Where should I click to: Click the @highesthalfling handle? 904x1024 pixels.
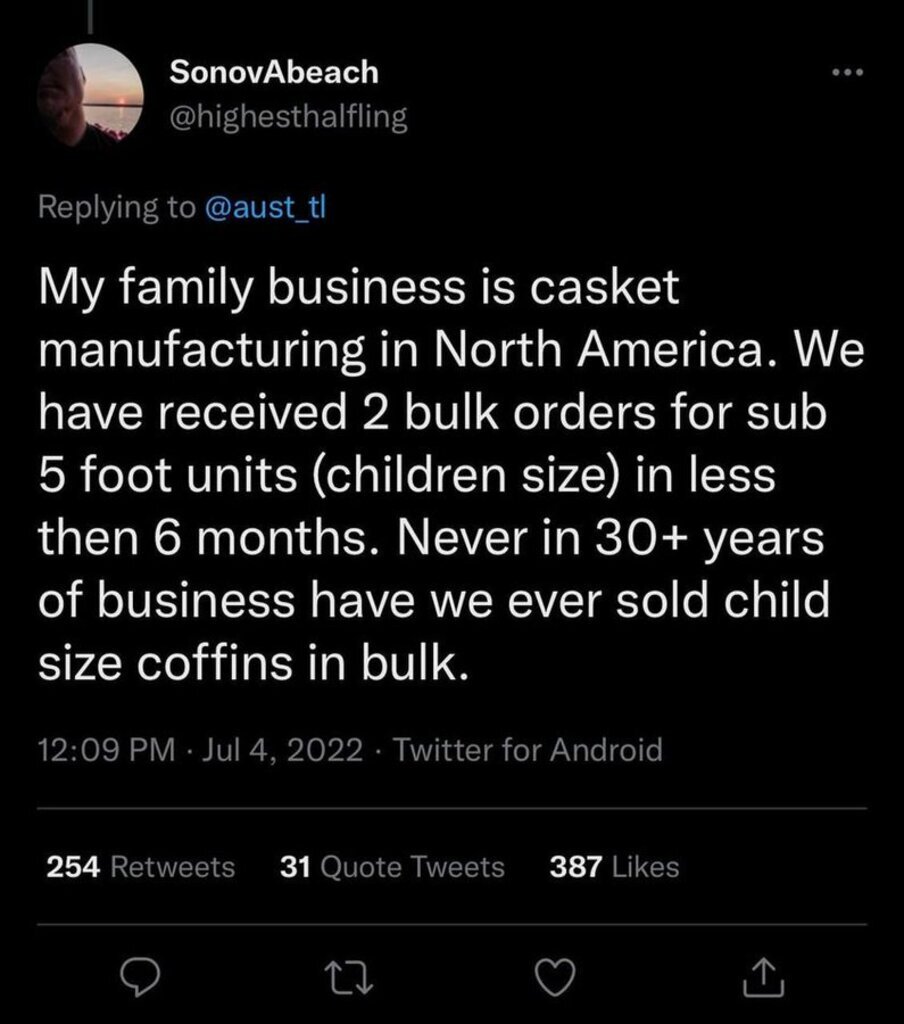tap(288, 117)
